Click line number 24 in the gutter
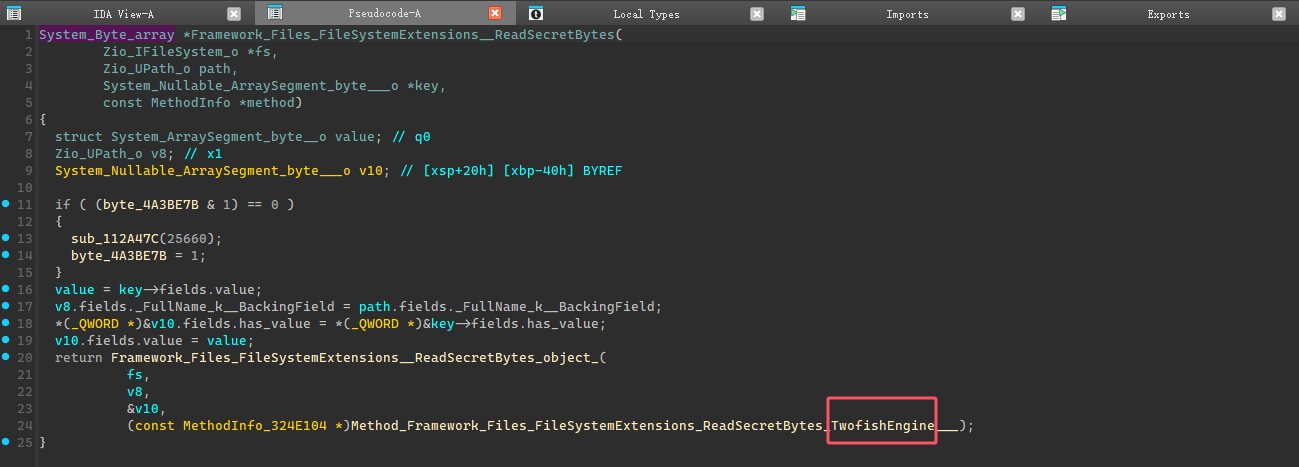The image size is (1299, 467). (x=26, y=426)
